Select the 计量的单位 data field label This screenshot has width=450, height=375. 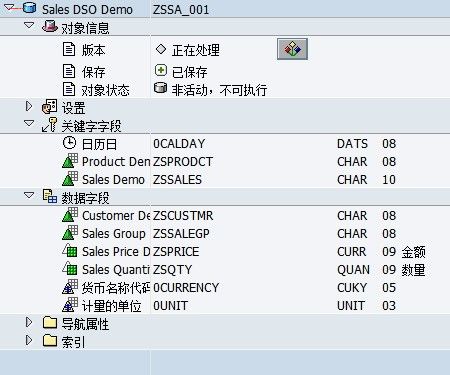pyautogui.click(x=111, y=306)
